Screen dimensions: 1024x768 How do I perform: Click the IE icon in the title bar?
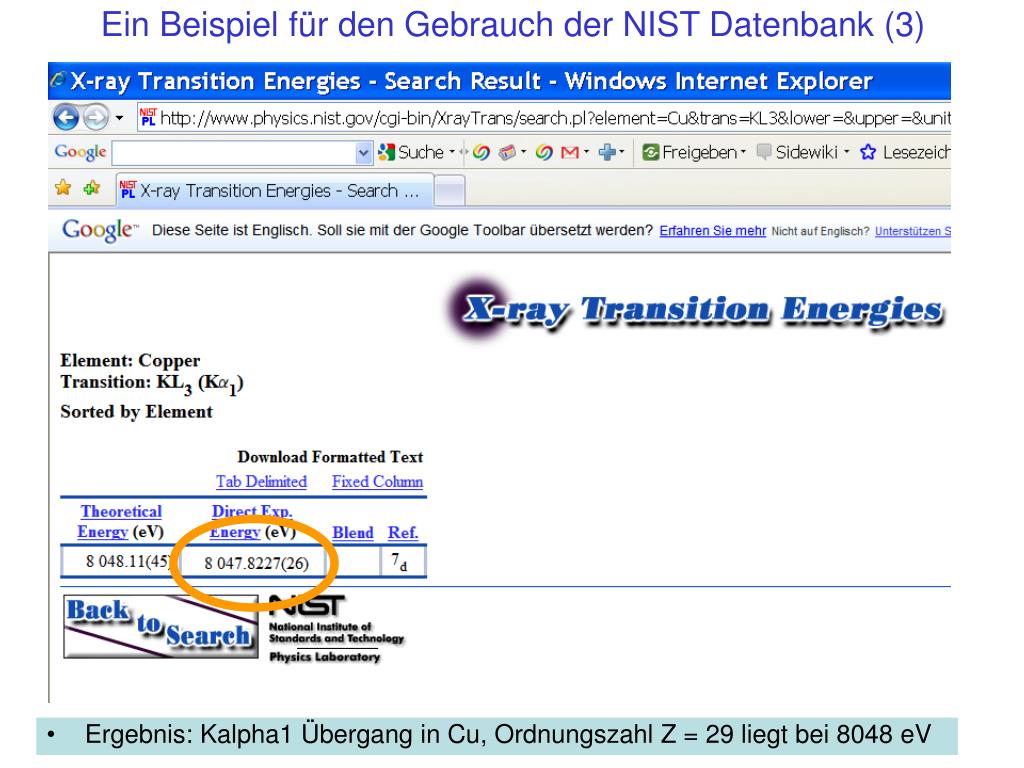tap(58, 80)
